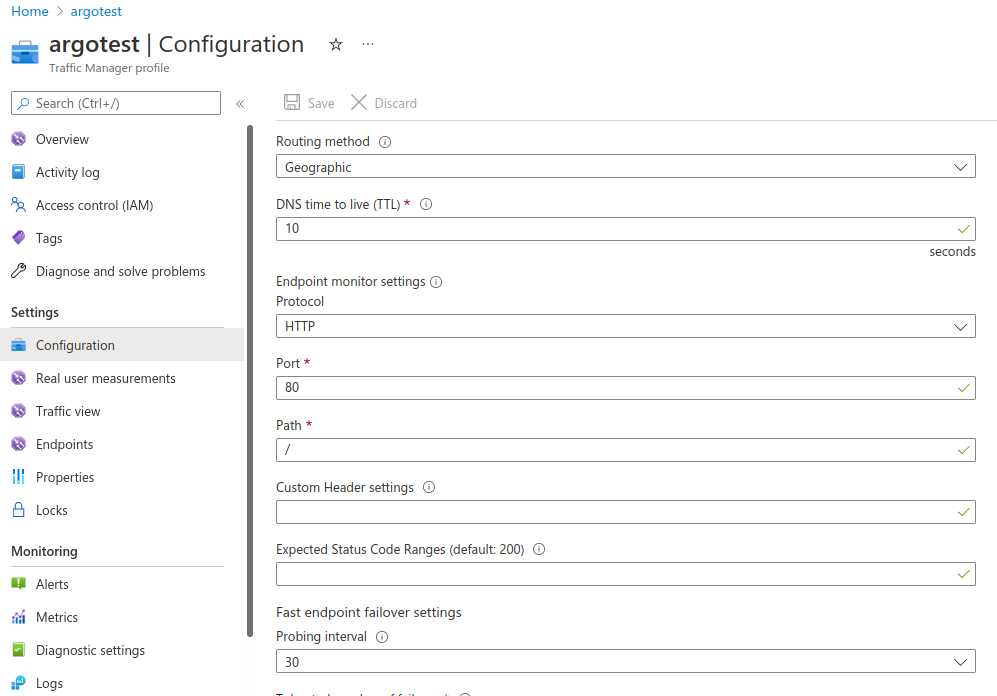Open Endpoints in the sidebar

click(64, 444)
